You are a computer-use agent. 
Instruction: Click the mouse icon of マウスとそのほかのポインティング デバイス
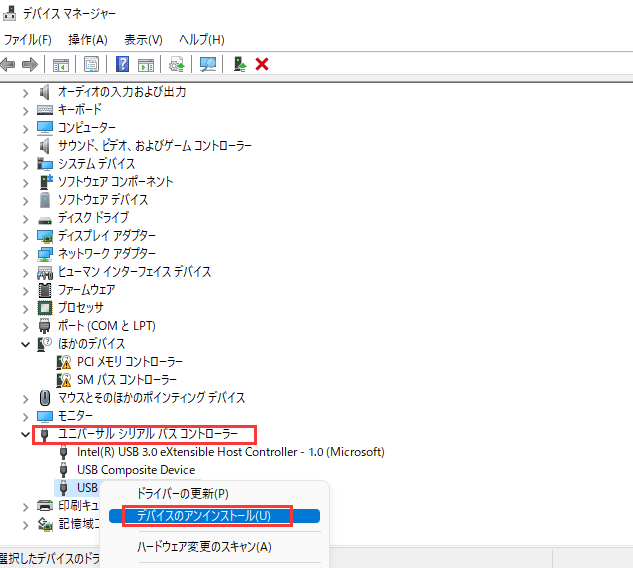tap(45, 398)
